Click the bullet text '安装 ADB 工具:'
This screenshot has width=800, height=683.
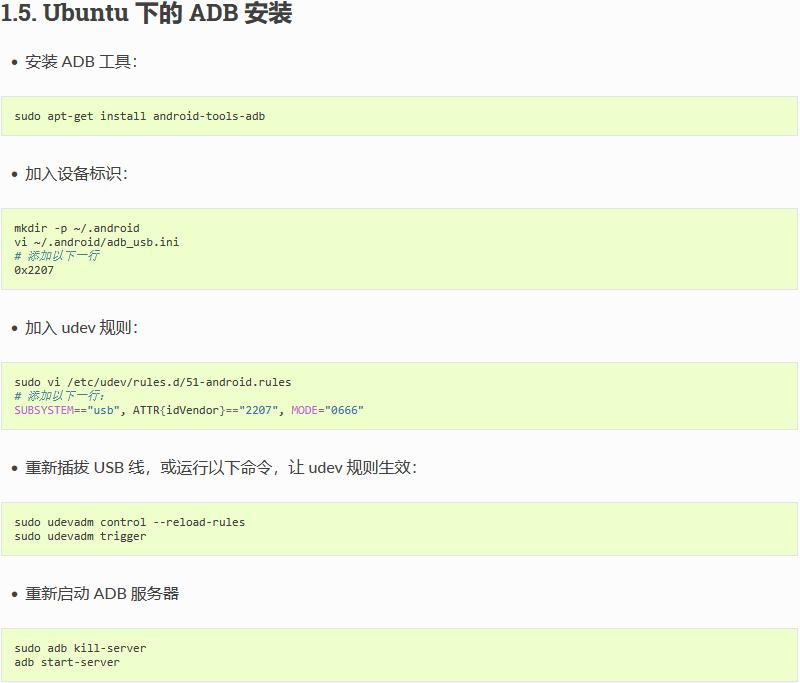pyautogui.click(x=81, y=62)
